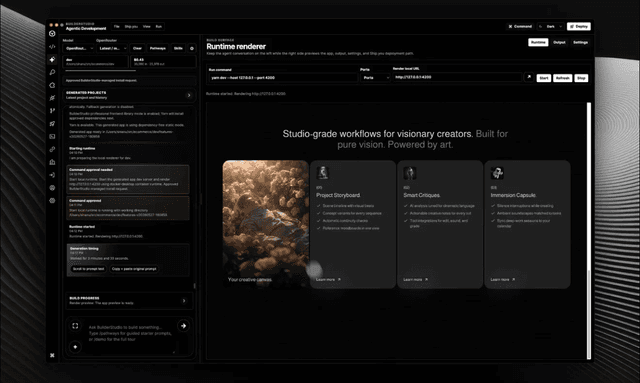Click the sign-in arrow icon in the sidebar
640x383 pixels.
coord(52,175)
